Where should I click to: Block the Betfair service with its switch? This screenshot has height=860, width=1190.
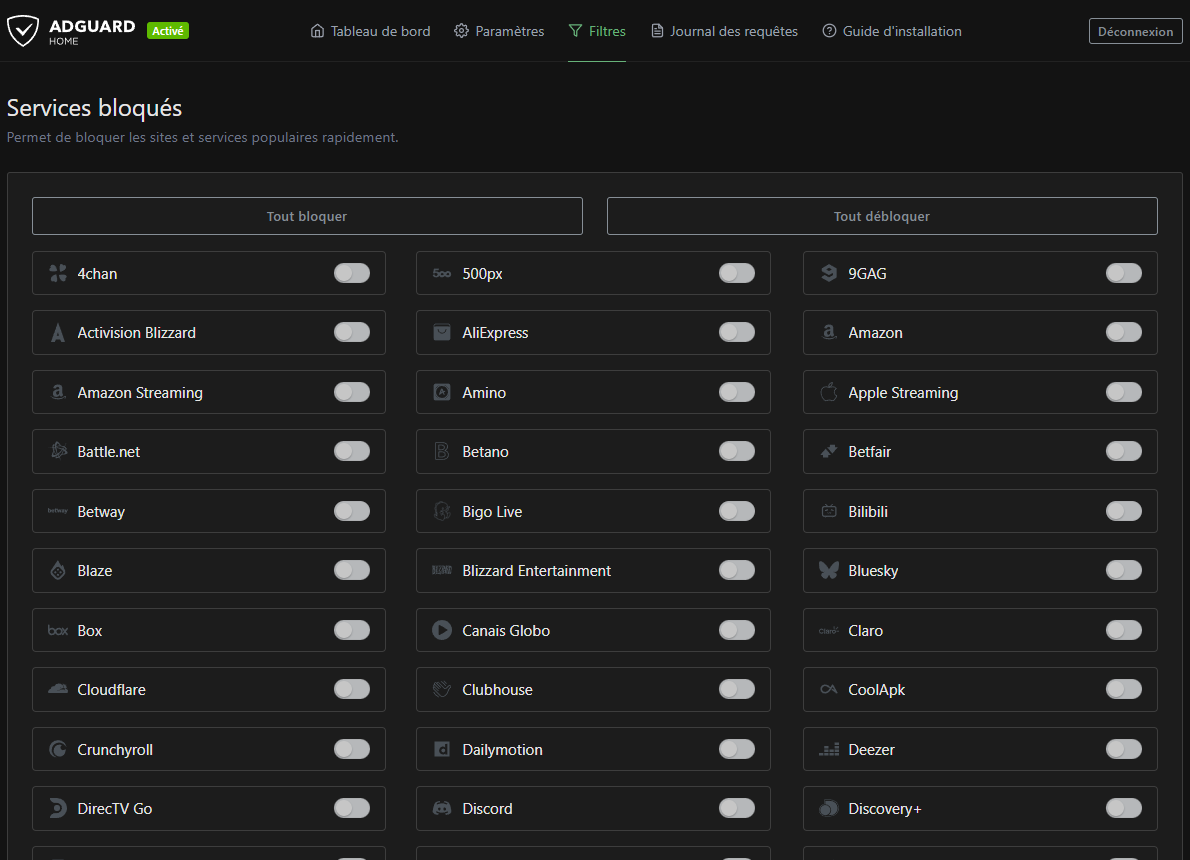[x=1123, y=451]
